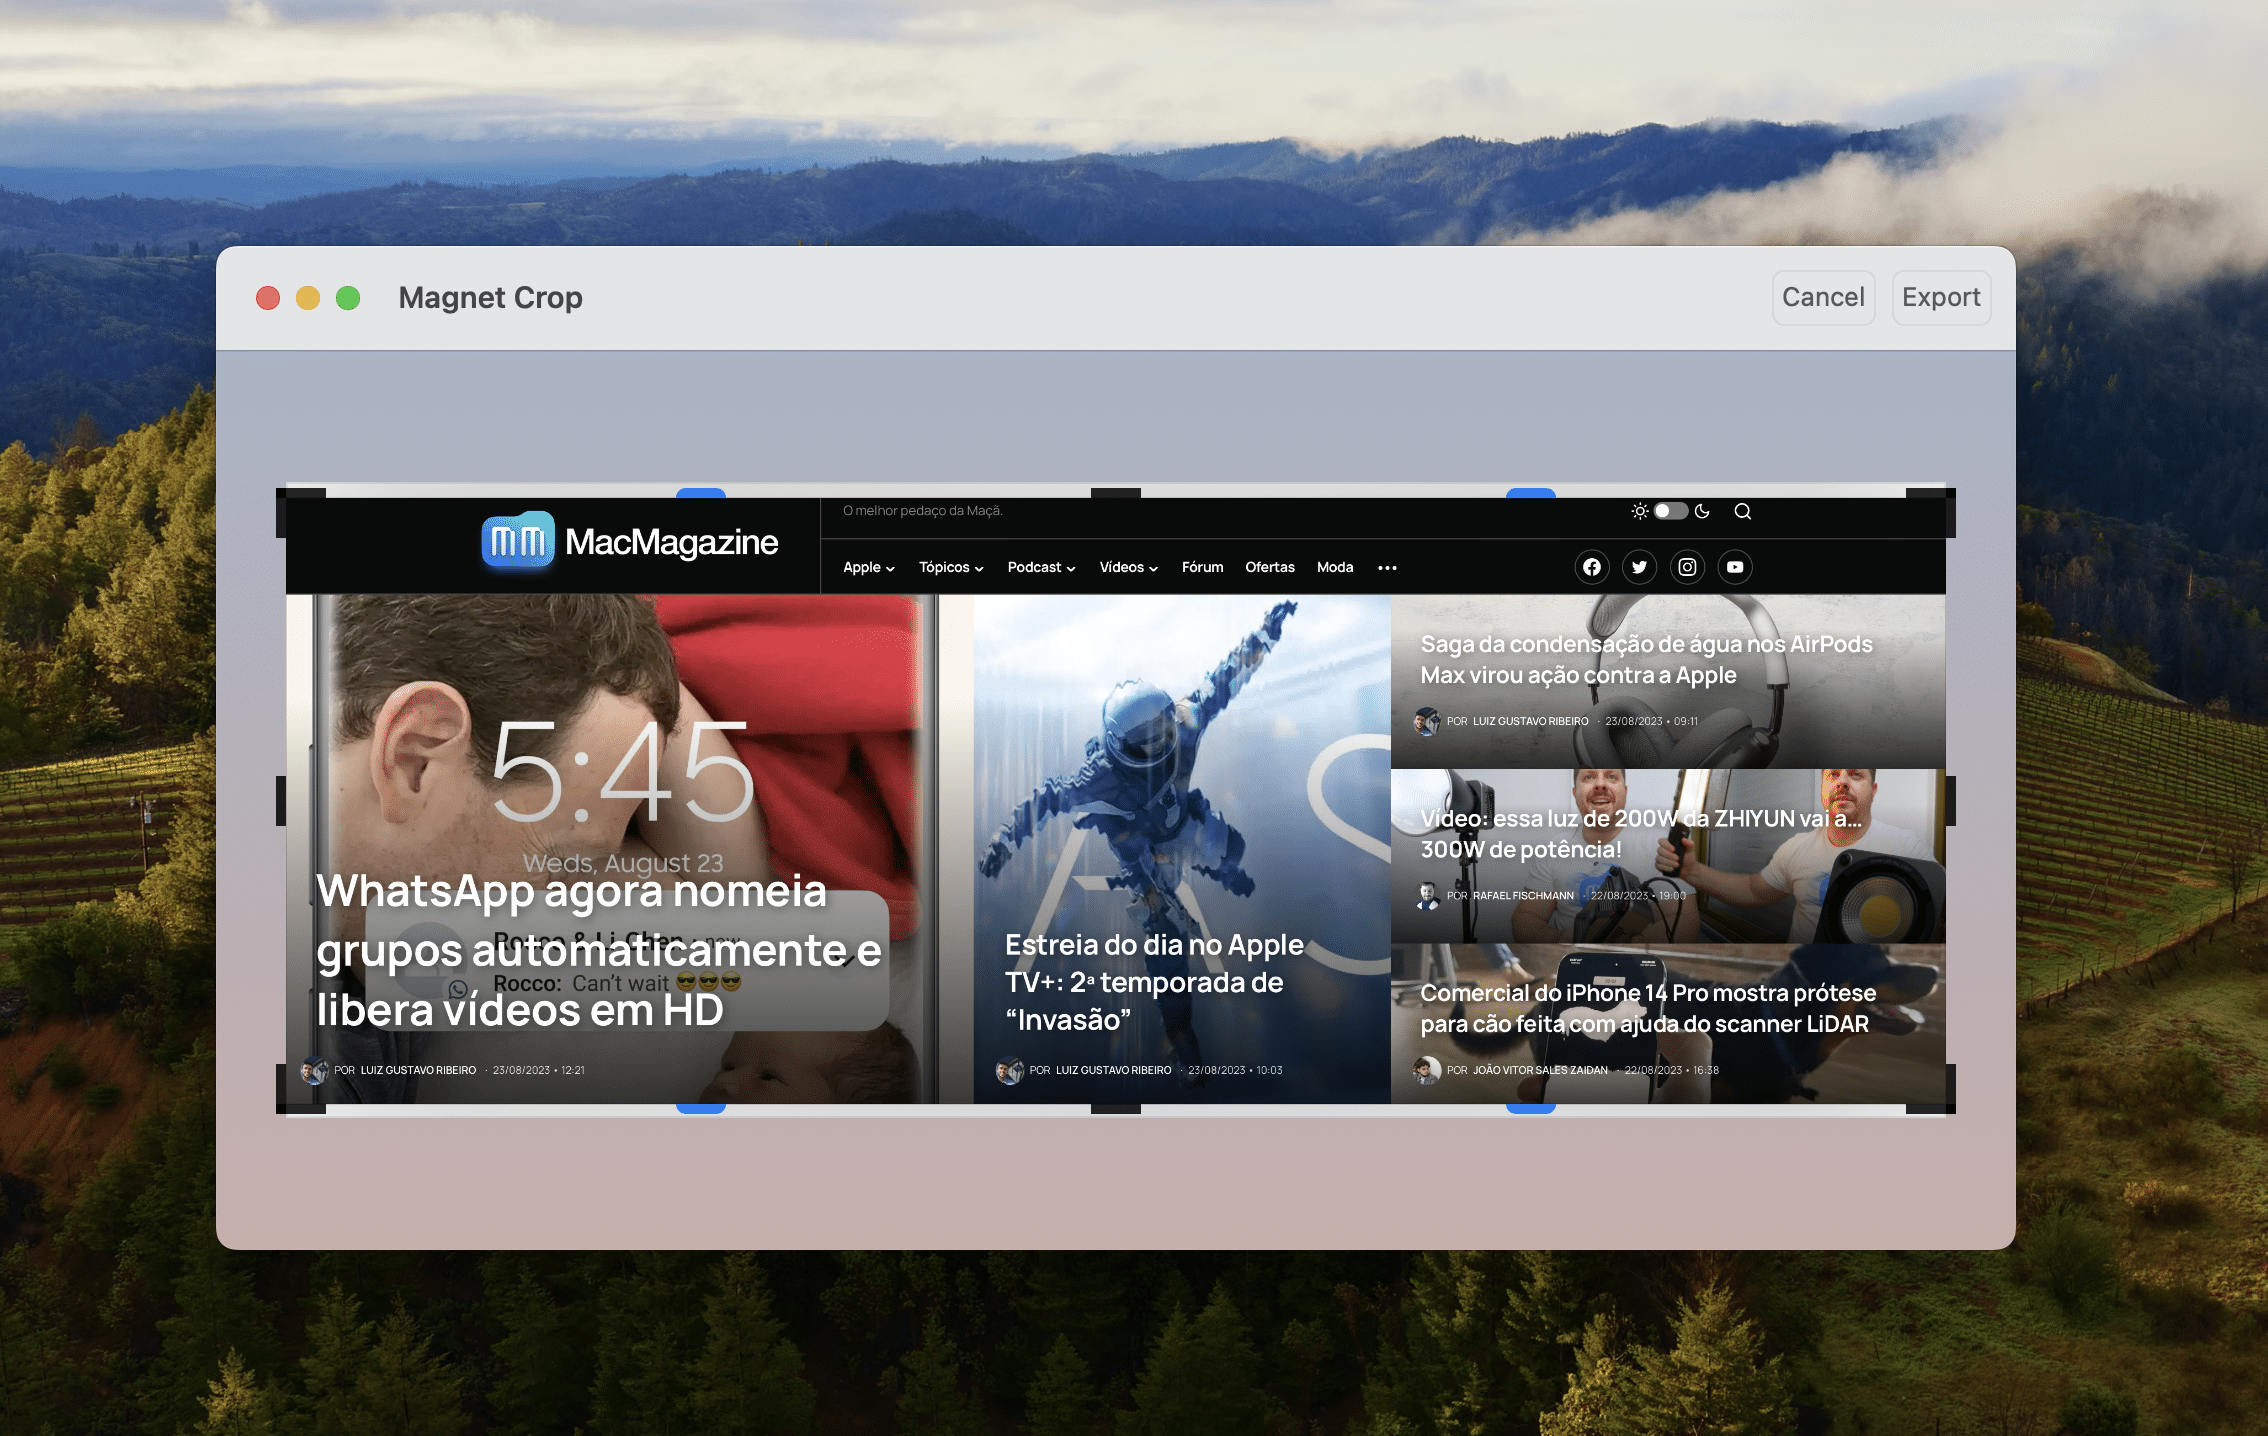Expand the Apple menu dropdown
Screen dimensions: 2268x1436
[x=869, y=567]
